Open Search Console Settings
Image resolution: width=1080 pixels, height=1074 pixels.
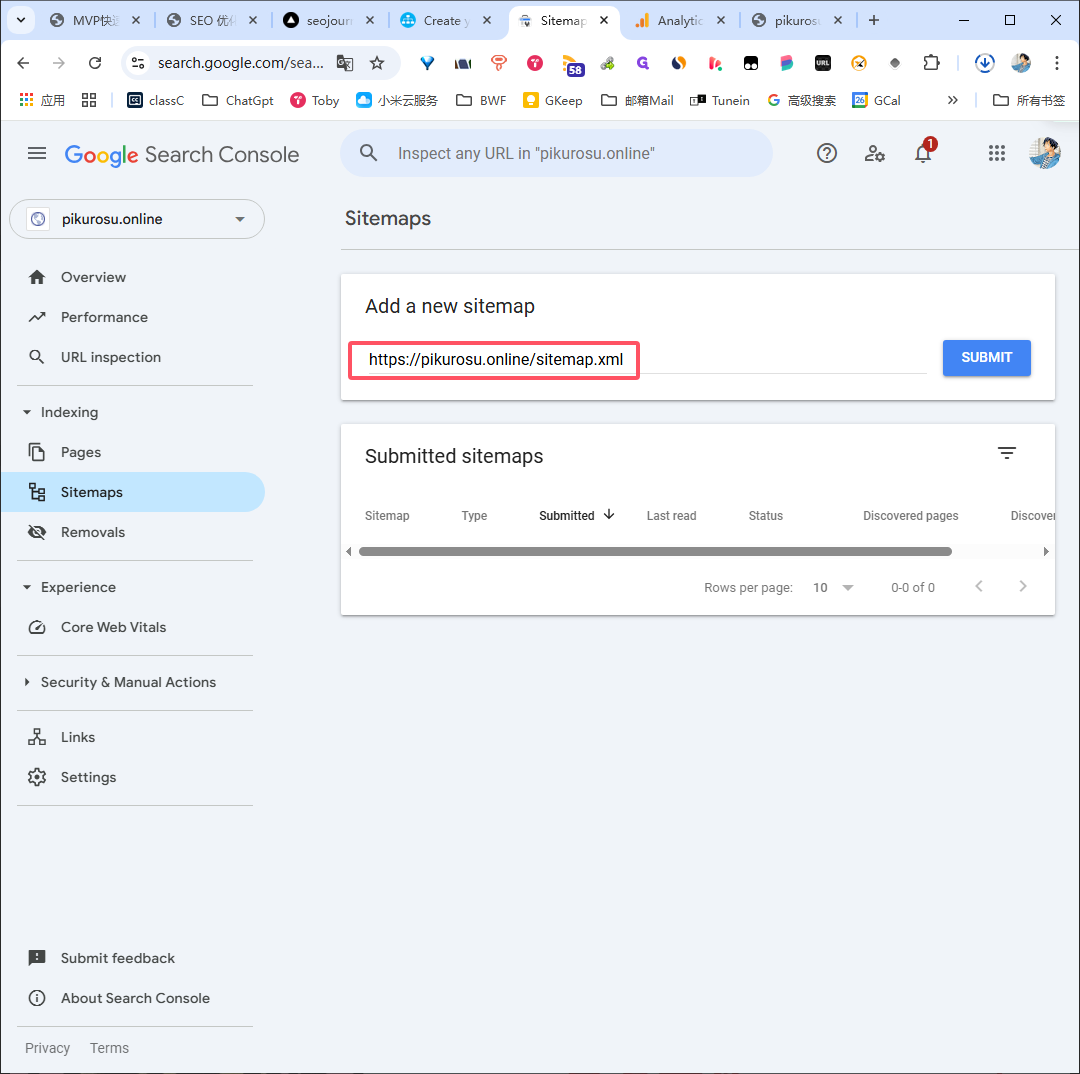[x=88, y=777]
